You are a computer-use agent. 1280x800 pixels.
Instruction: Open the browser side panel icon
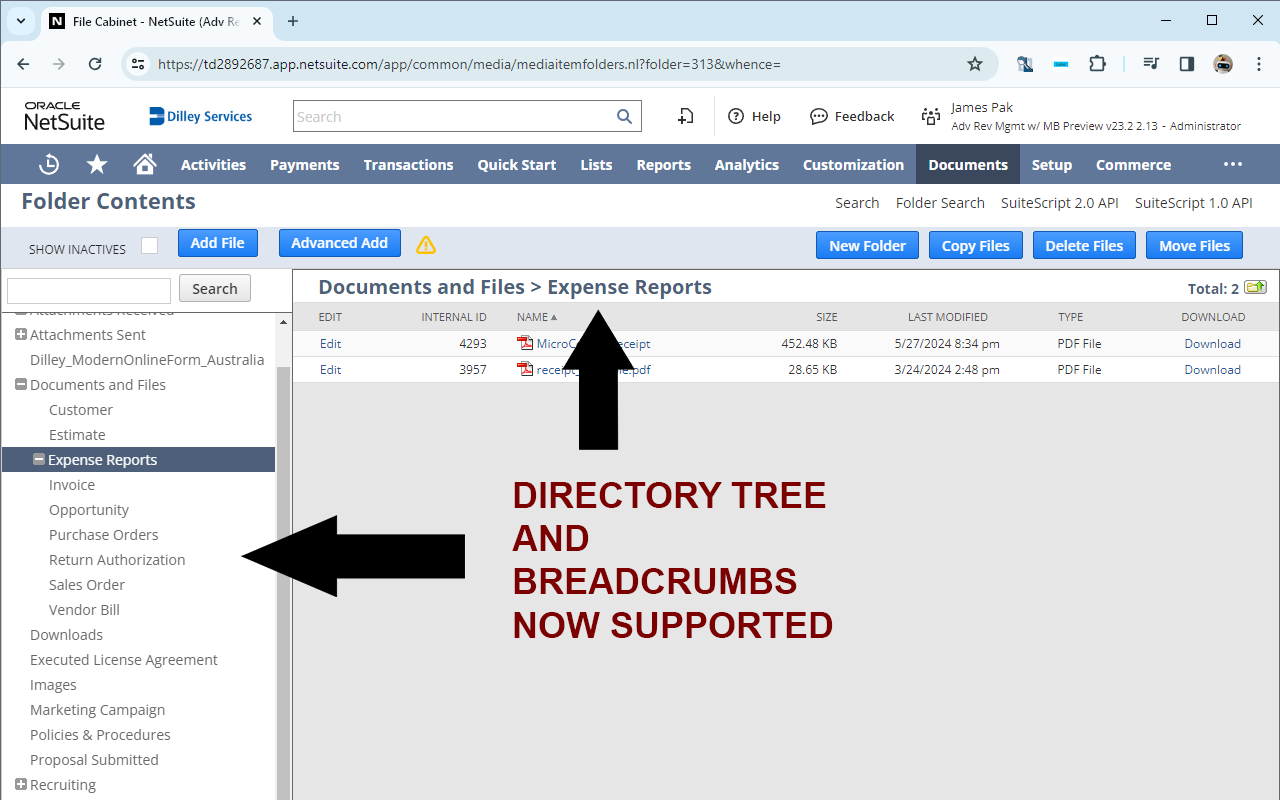click(1187, 64)
